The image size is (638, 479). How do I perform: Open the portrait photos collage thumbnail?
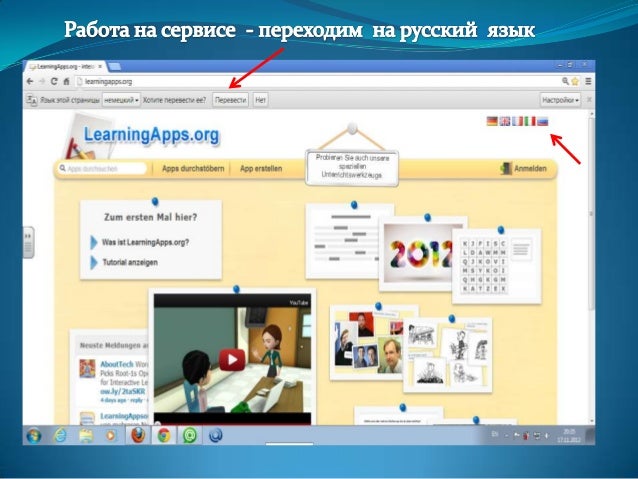367,342
